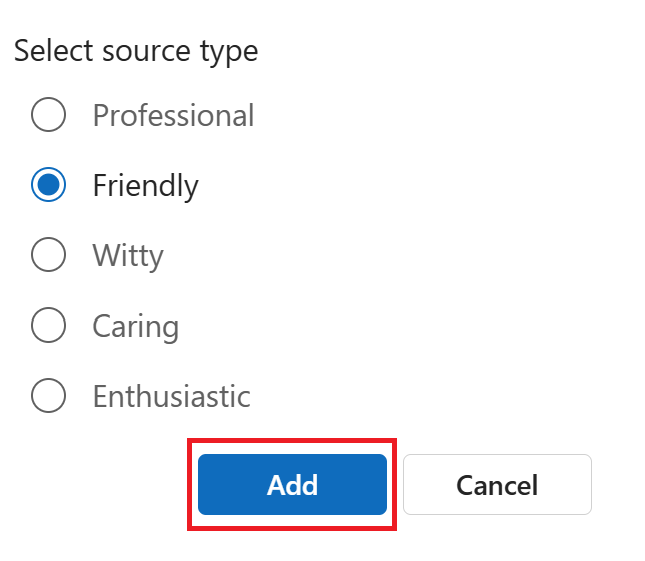Set the source type to Enthusiastic

point(49,396)
